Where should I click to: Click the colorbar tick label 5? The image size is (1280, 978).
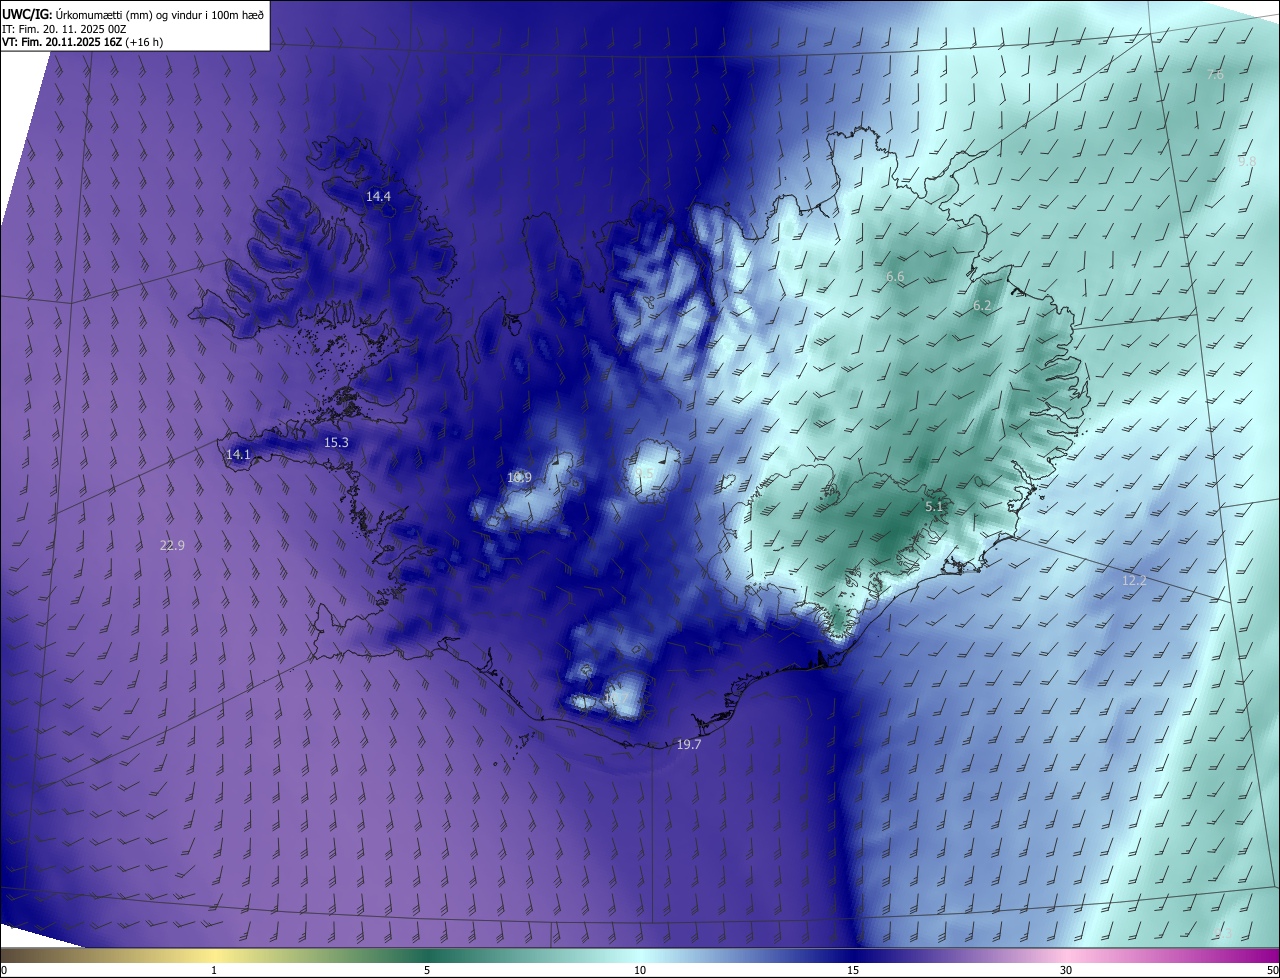pyautogui.click(x=427, y=970)
